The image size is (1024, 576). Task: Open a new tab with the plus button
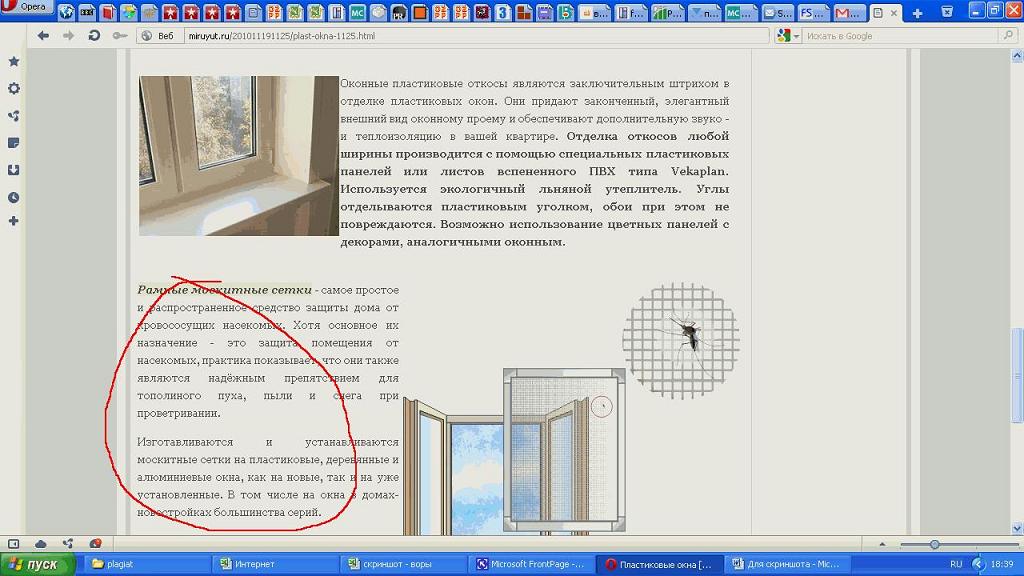(x=917, y=12)
